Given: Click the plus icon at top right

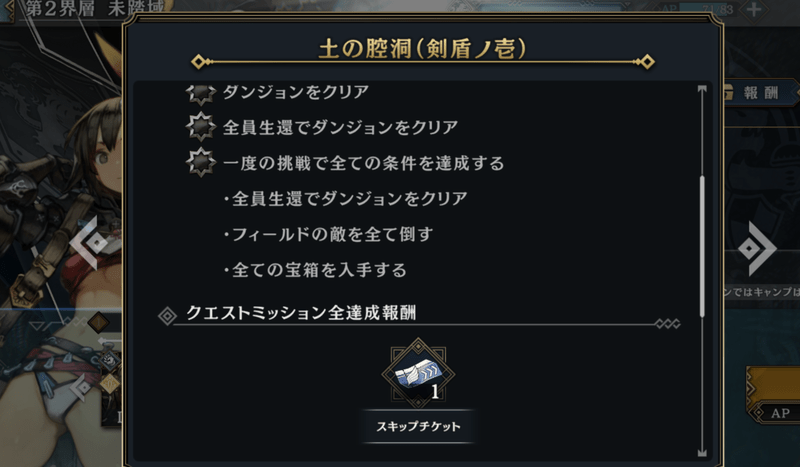Looking at the screenshot, I should [768, 8].
